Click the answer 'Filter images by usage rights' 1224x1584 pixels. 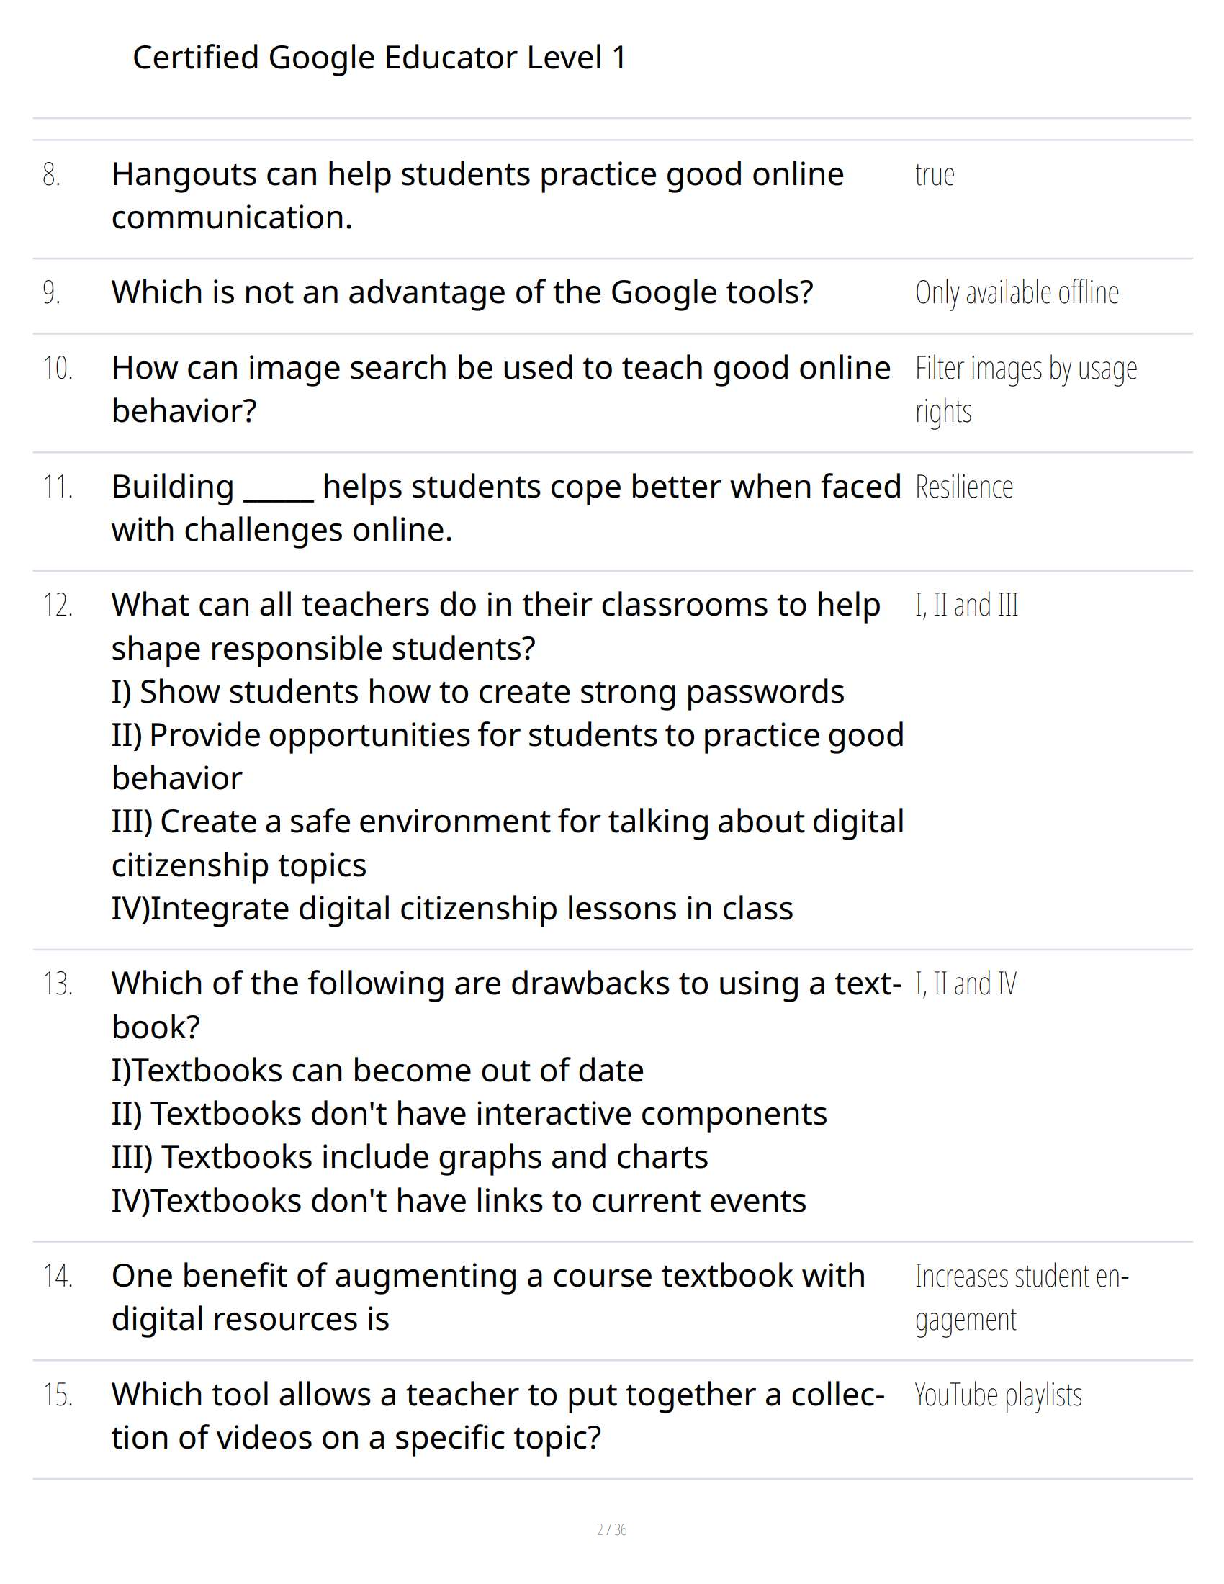(1026, 390)
